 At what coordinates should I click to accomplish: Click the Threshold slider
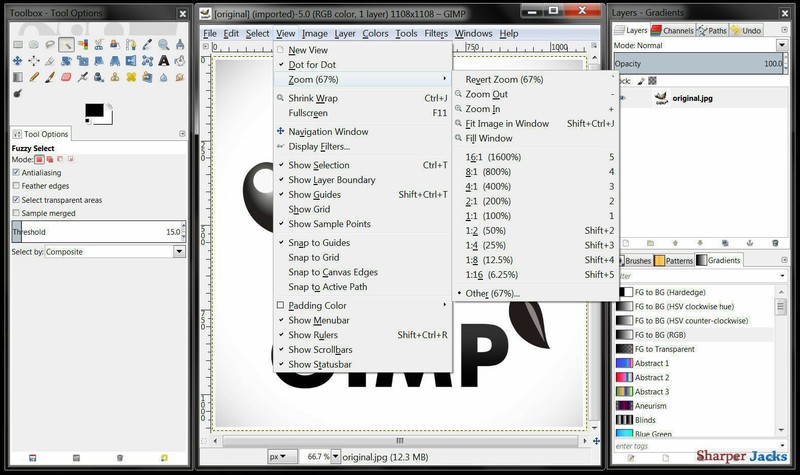pos(96,232)
